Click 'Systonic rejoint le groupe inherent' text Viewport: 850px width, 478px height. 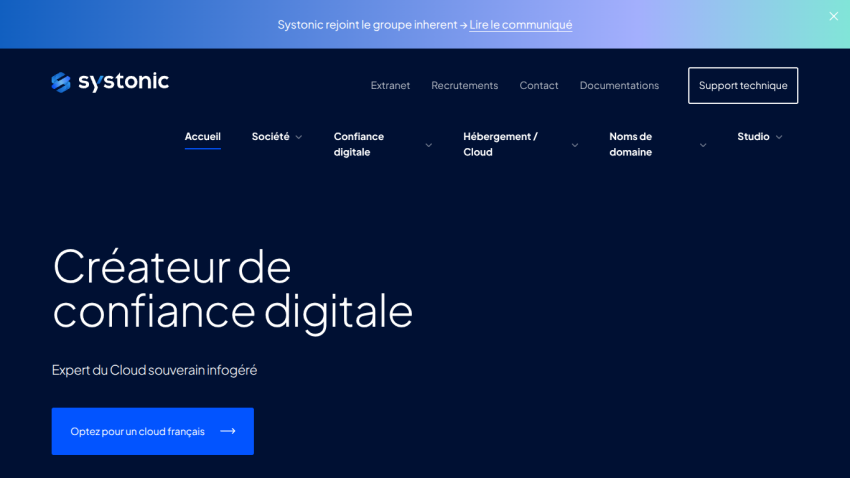[x=368, y=25]
